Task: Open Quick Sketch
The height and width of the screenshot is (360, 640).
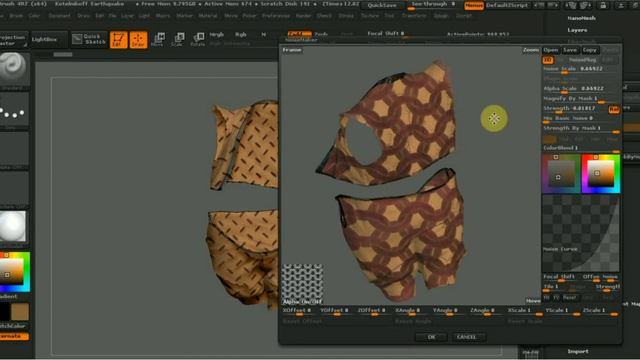Action: [x=89, y=39]
